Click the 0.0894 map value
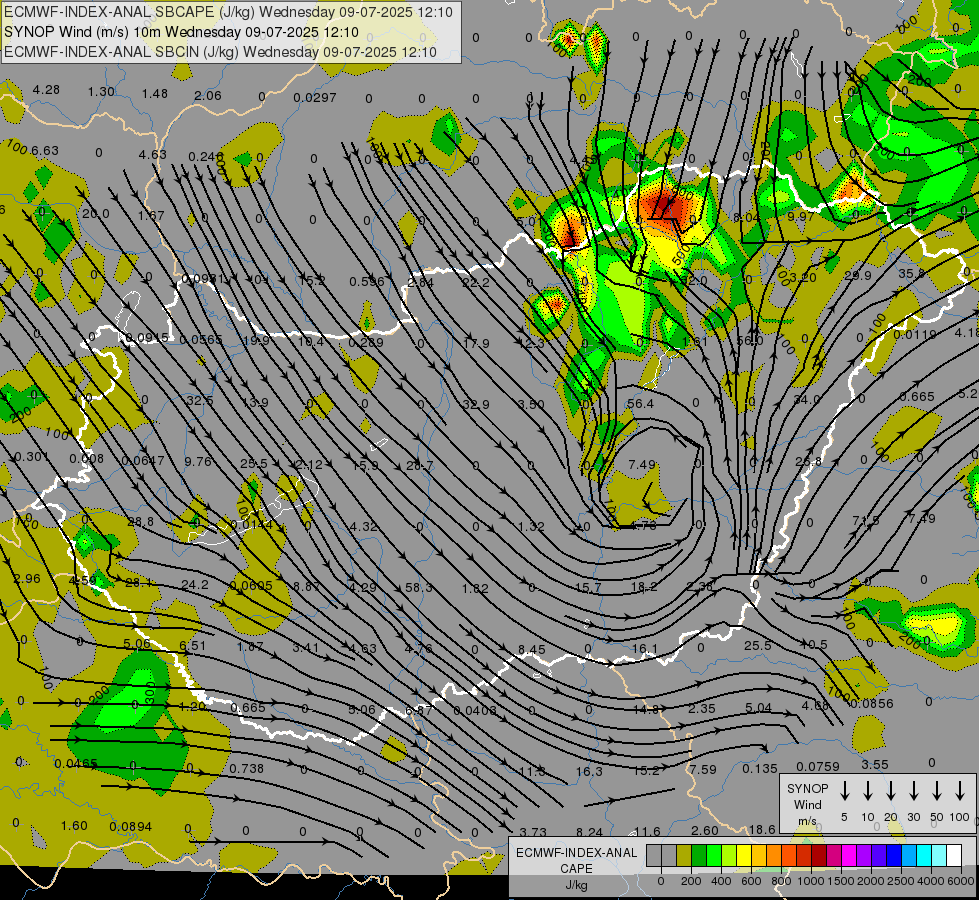This screenshot has height=900, width=979. [x=130, y=827]
